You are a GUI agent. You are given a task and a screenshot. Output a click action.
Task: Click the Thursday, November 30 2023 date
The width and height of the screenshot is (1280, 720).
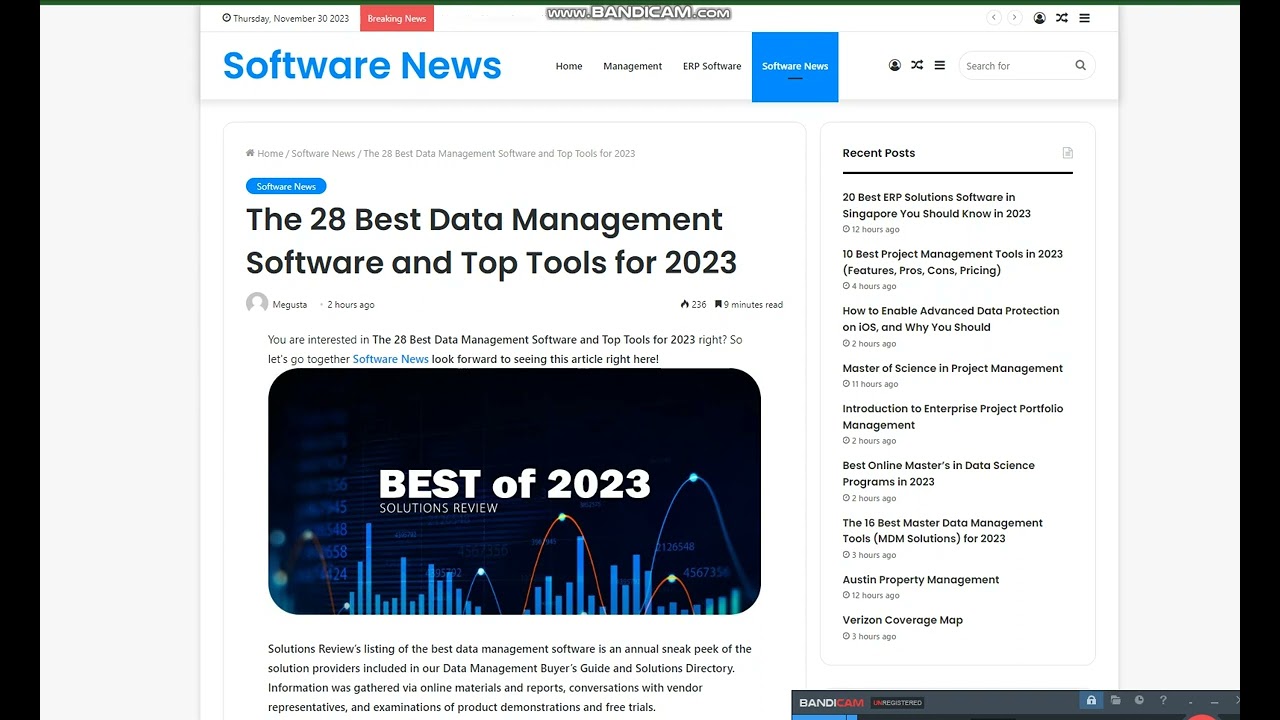(x=285, y=18)
